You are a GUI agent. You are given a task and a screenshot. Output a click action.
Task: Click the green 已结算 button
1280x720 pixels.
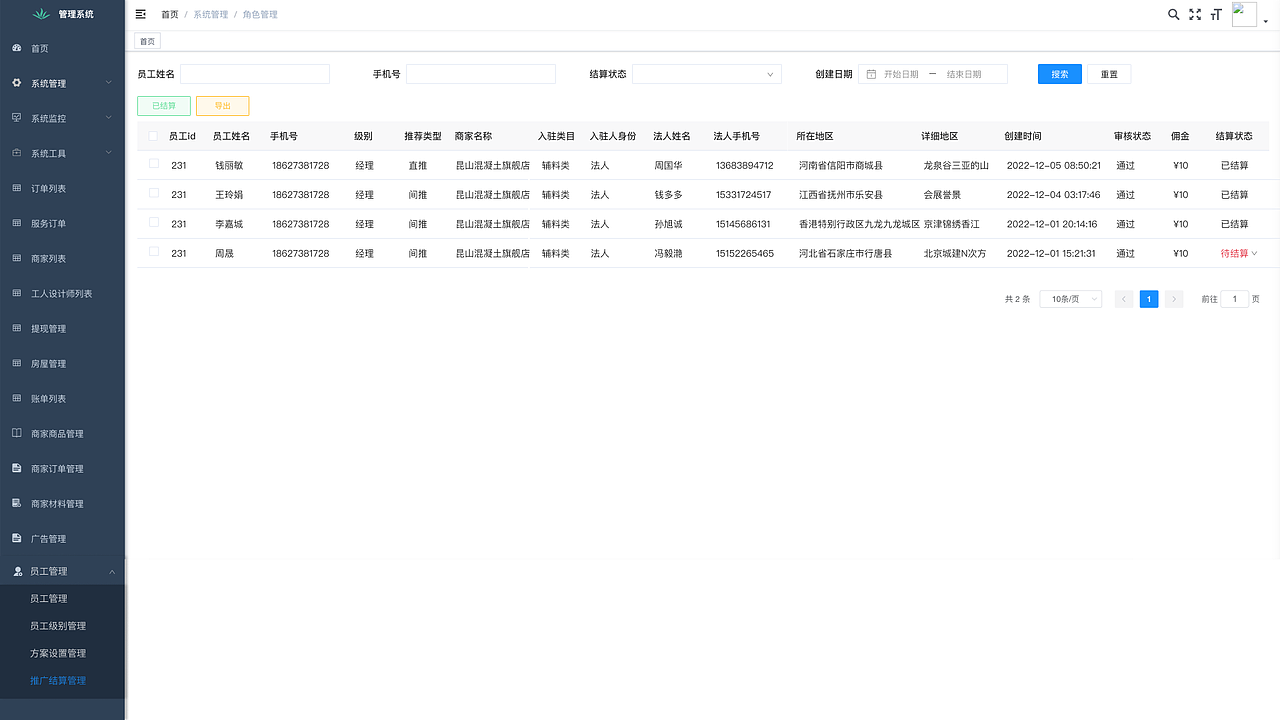point(164,105)
